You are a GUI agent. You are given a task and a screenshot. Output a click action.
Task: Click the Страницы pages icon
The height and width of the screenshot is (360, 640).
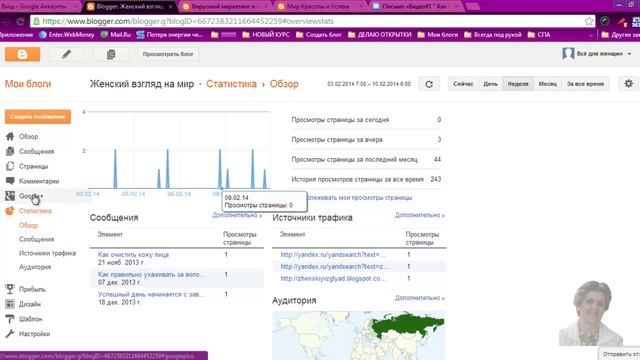pos(10,166)
